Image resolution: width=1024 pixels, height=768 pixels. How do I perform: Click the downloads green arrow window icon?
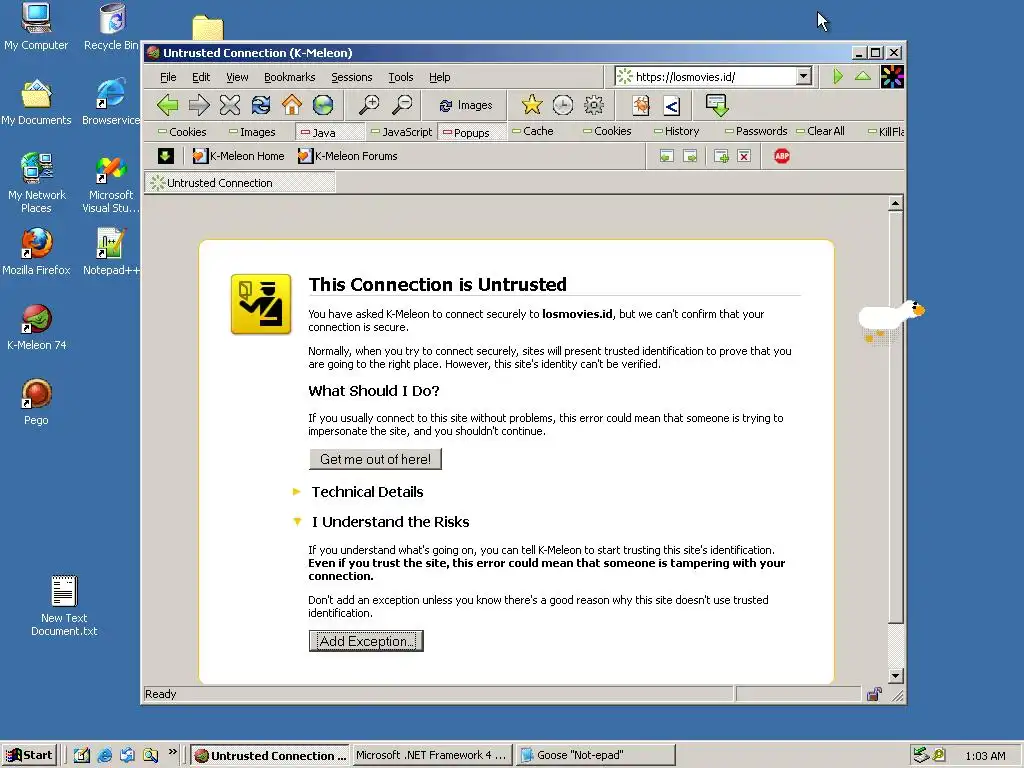(717, 105)
